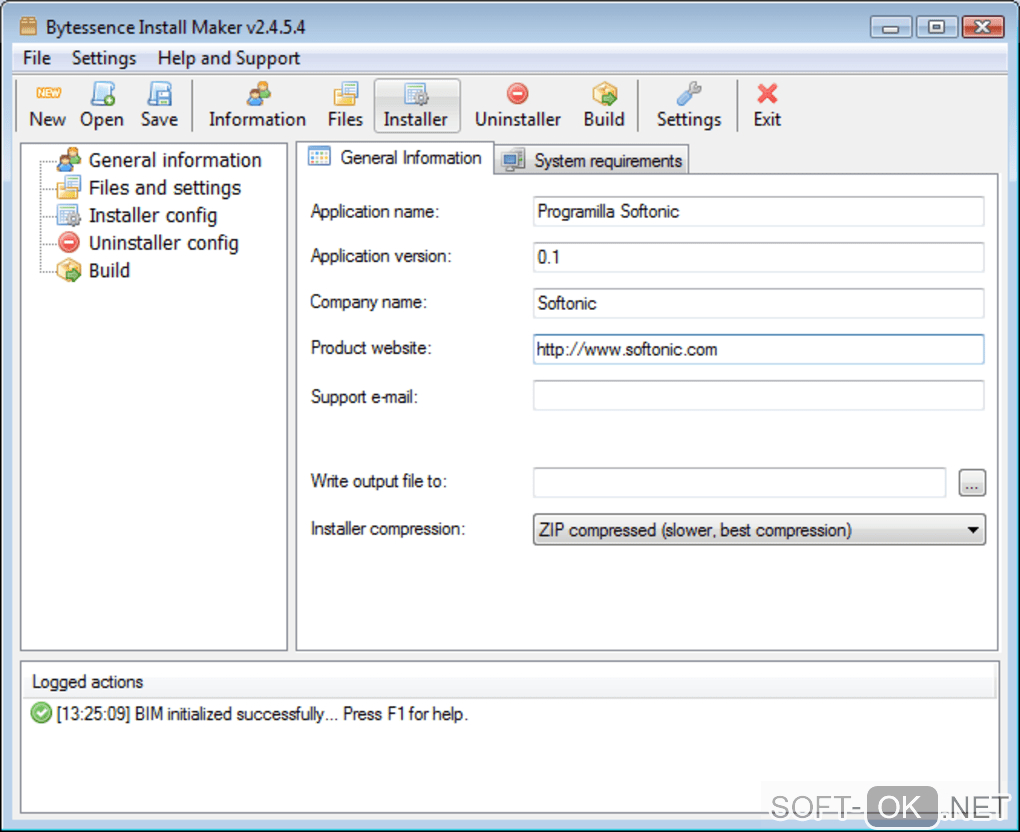Click the Product website field
The height and width of the screenshot is (832, 1020).
point(758,349)
